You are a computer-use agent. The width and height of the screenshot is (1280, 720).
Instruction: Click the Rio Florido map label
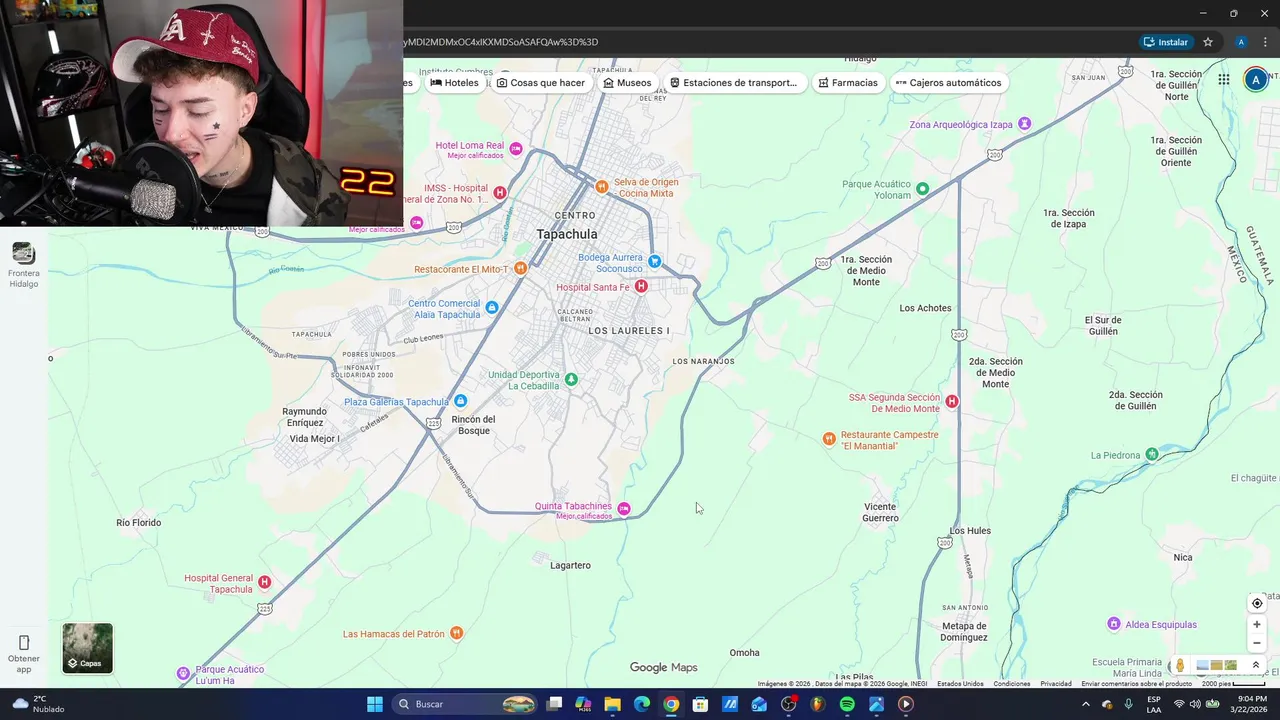138,522
